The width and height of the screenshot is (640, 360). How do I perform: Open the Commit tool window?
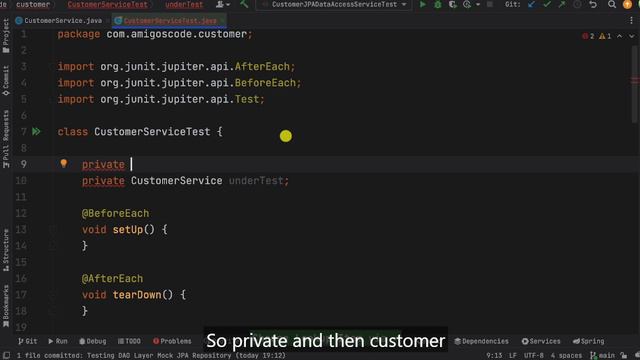6,80
